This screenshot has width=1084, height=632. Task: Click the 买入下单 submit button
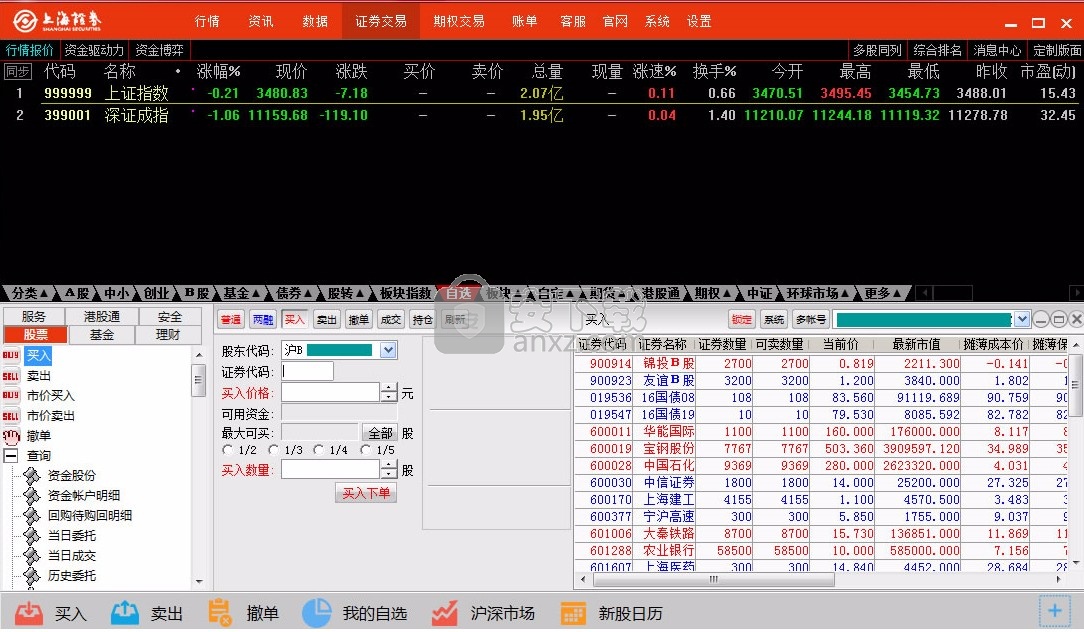click(366, 493)
